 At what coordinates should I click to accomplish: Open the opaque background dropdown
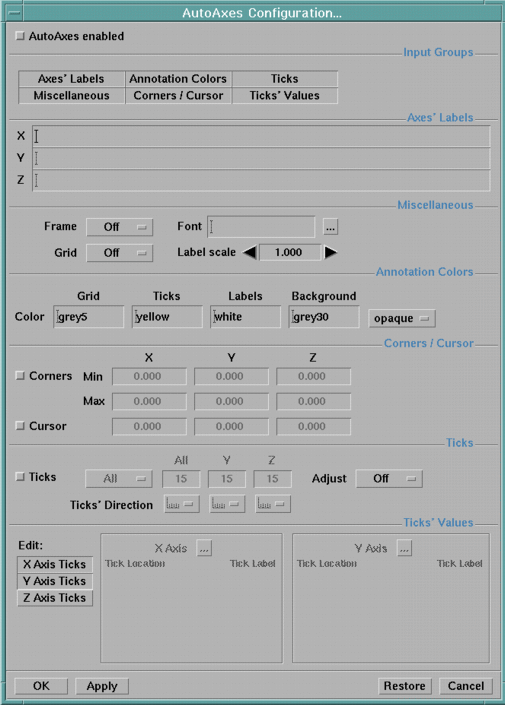pos(402,318)
